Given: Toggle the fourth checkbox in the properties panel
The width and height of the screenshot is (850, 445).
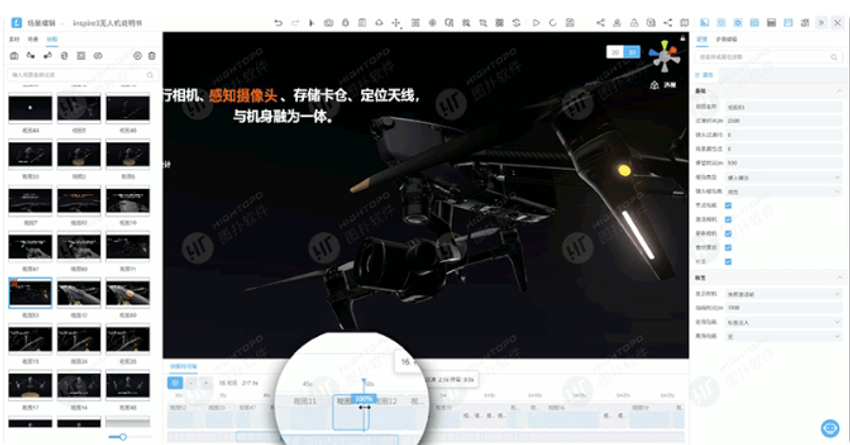Looking at the screenshot, I should [728, 248].
